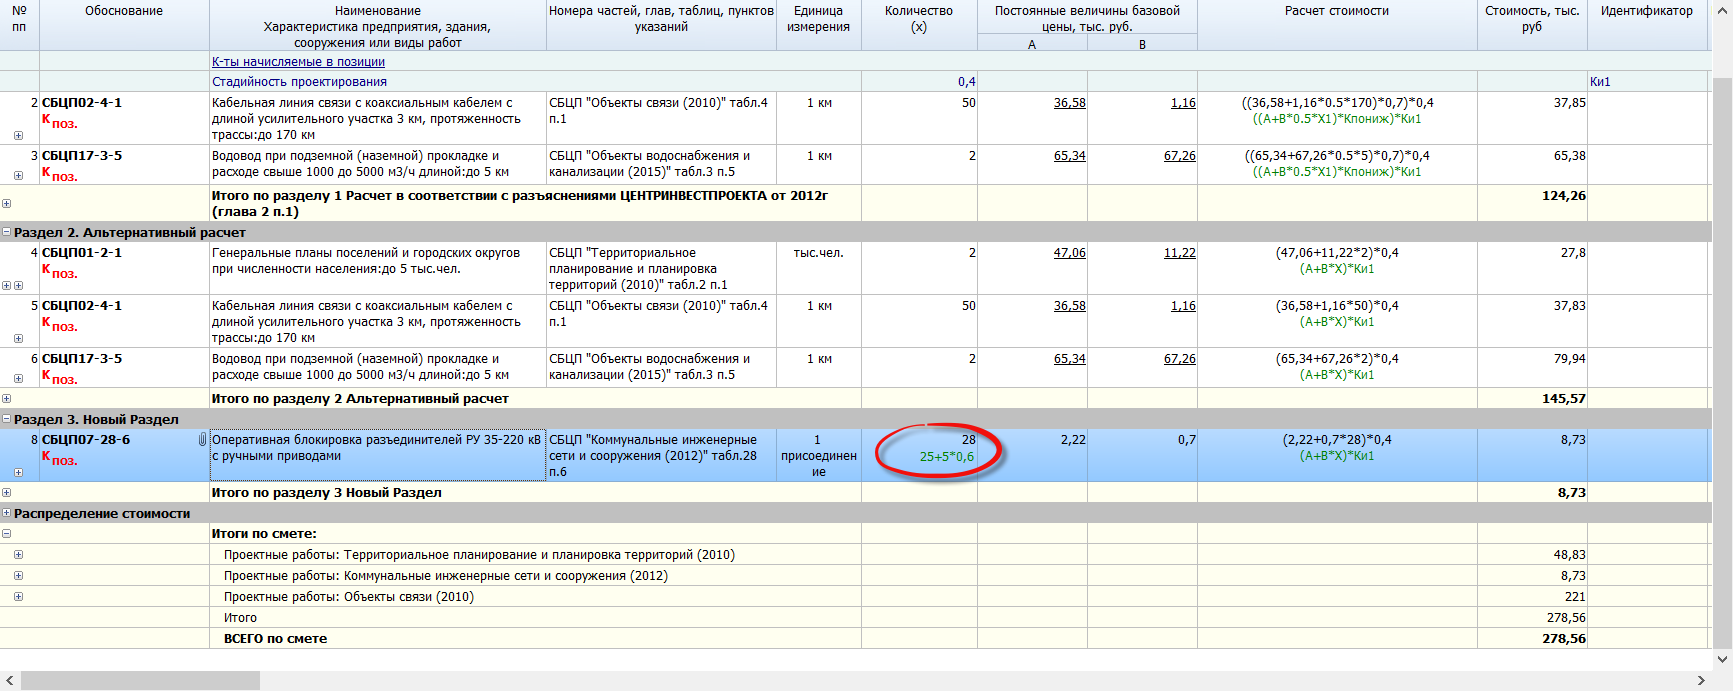The width and height of the screenshot is (1733, 691).
Task: Collapse the Итоги по смете group
Action: click(7, 534)
